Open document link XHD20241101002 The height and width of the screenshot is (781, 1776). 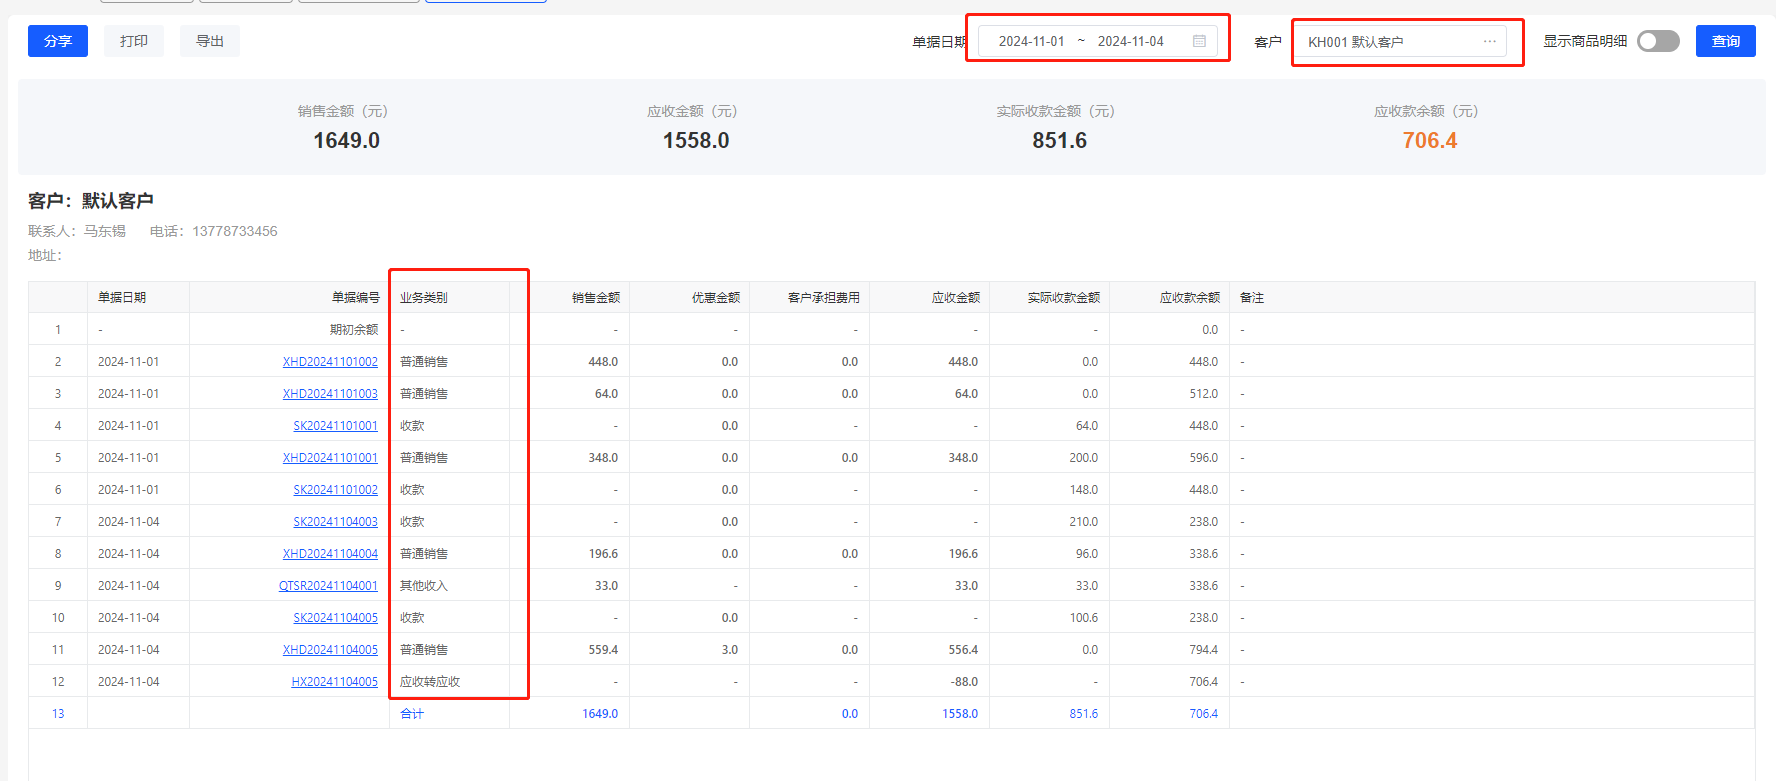(x=330, y=362)
